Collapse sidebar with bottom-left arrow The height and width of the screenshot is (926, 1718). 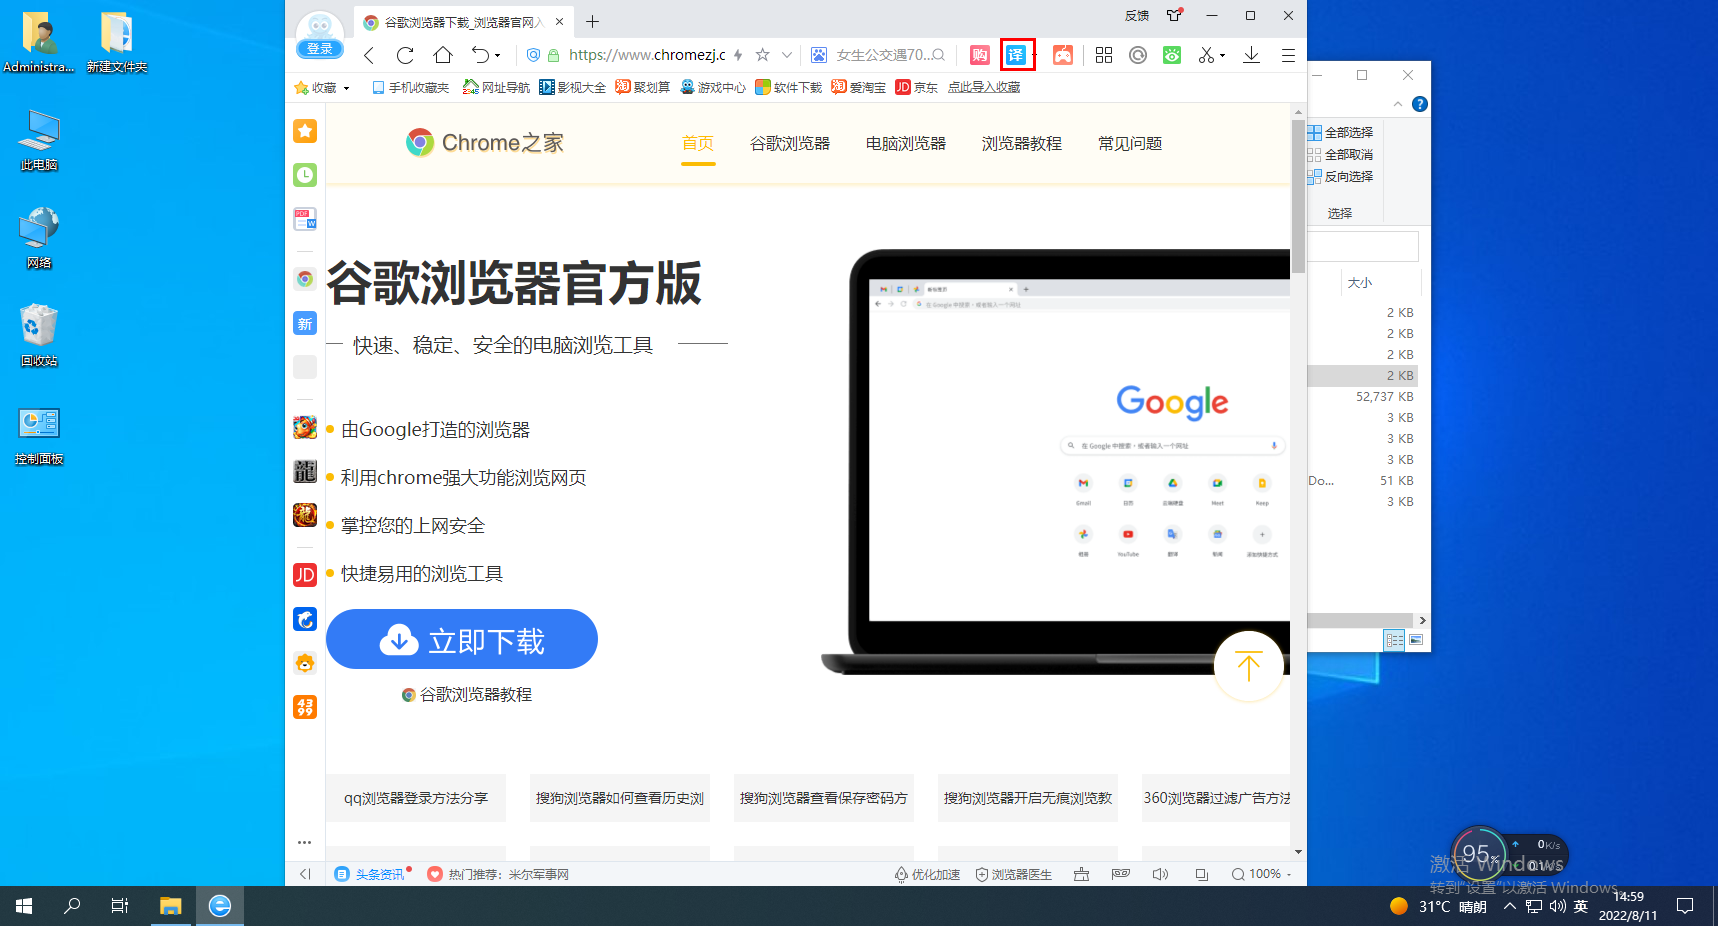(305, 874)
